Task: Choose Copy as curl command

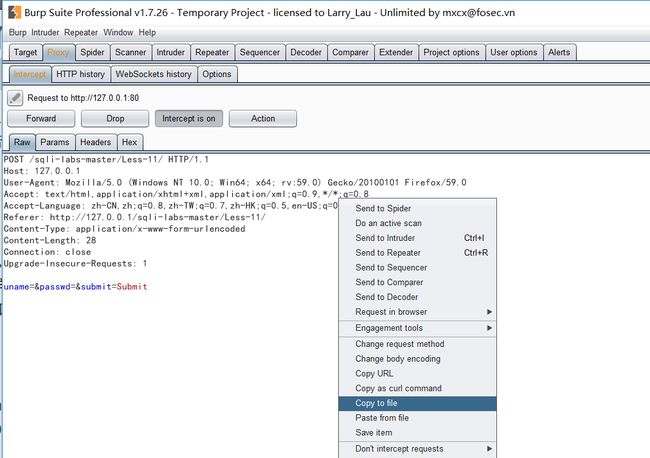Action: click(x=417, y=388)
